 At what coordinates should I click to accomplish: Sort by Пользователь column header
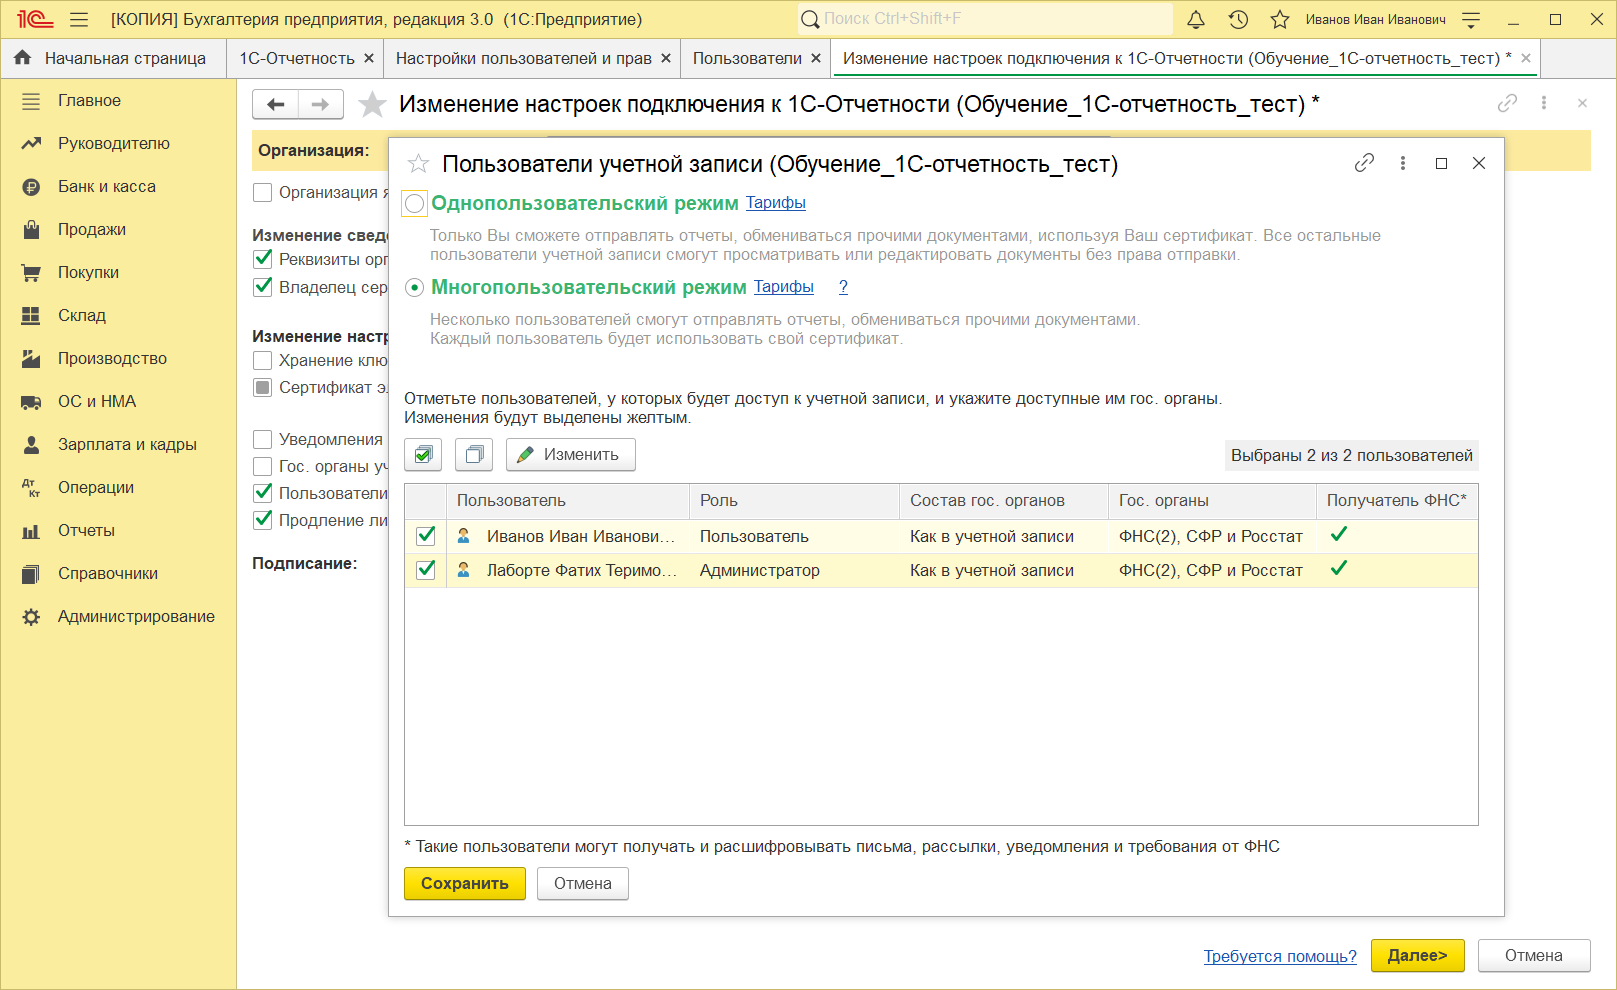568,500
